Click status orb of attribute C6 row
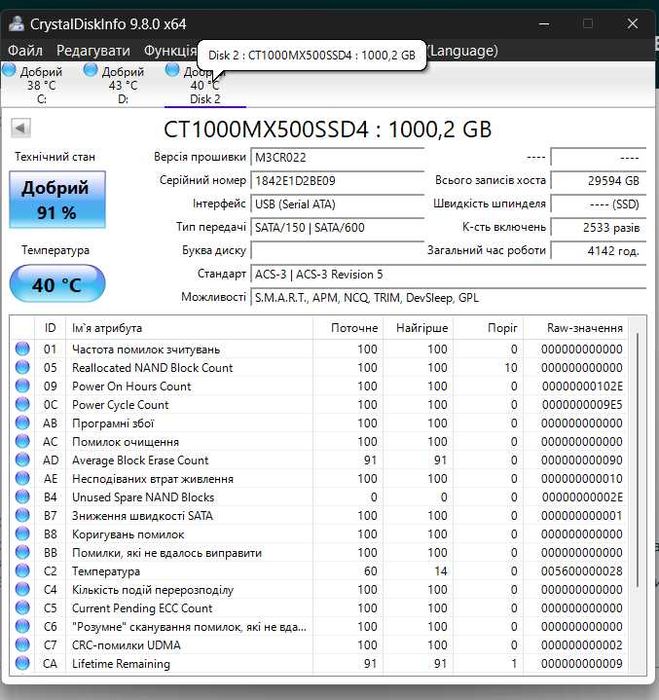Image resolution: width=659 pixels, height=700 pixels. click(22, 626)
